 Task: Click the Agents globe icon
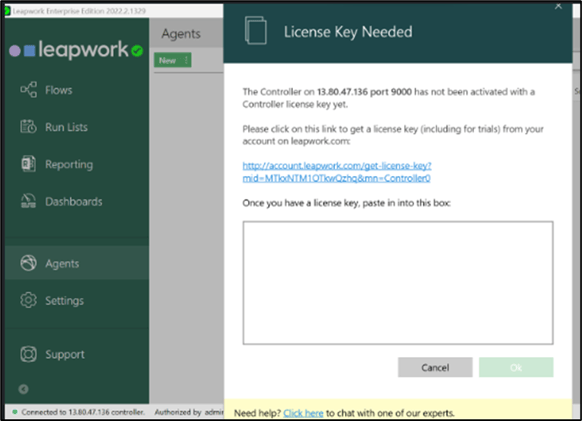(x=29, y=263)
